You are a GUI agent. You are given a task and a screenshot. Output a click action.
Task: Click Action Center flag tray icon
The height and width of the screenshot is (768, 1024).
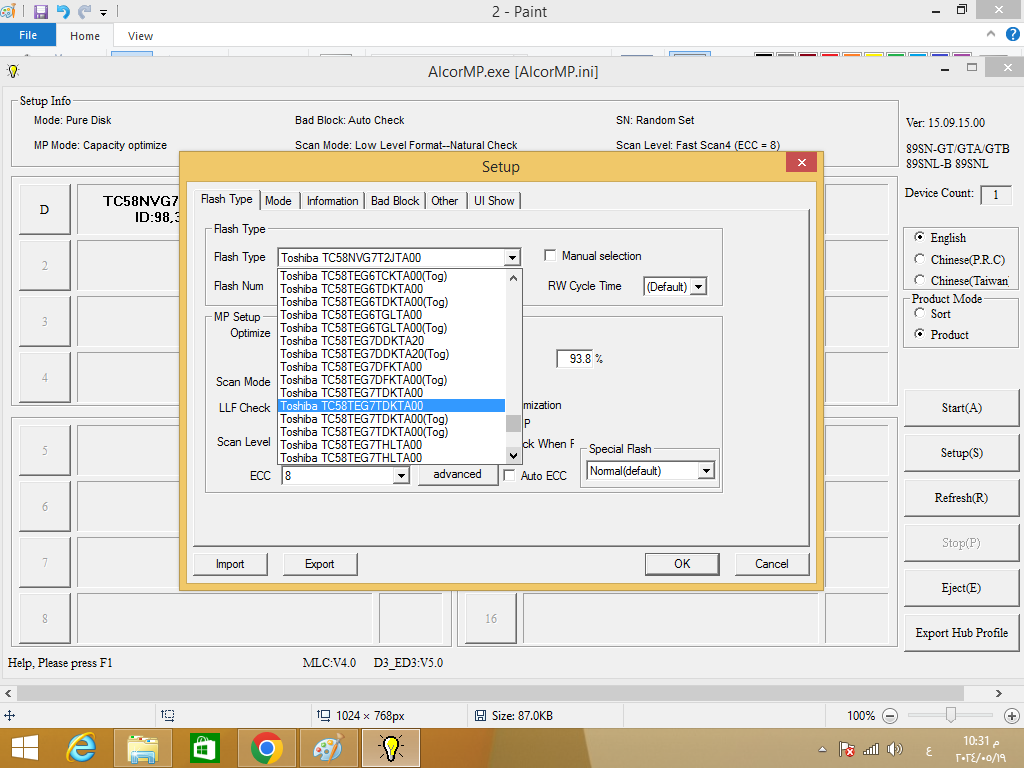(846, 749)
